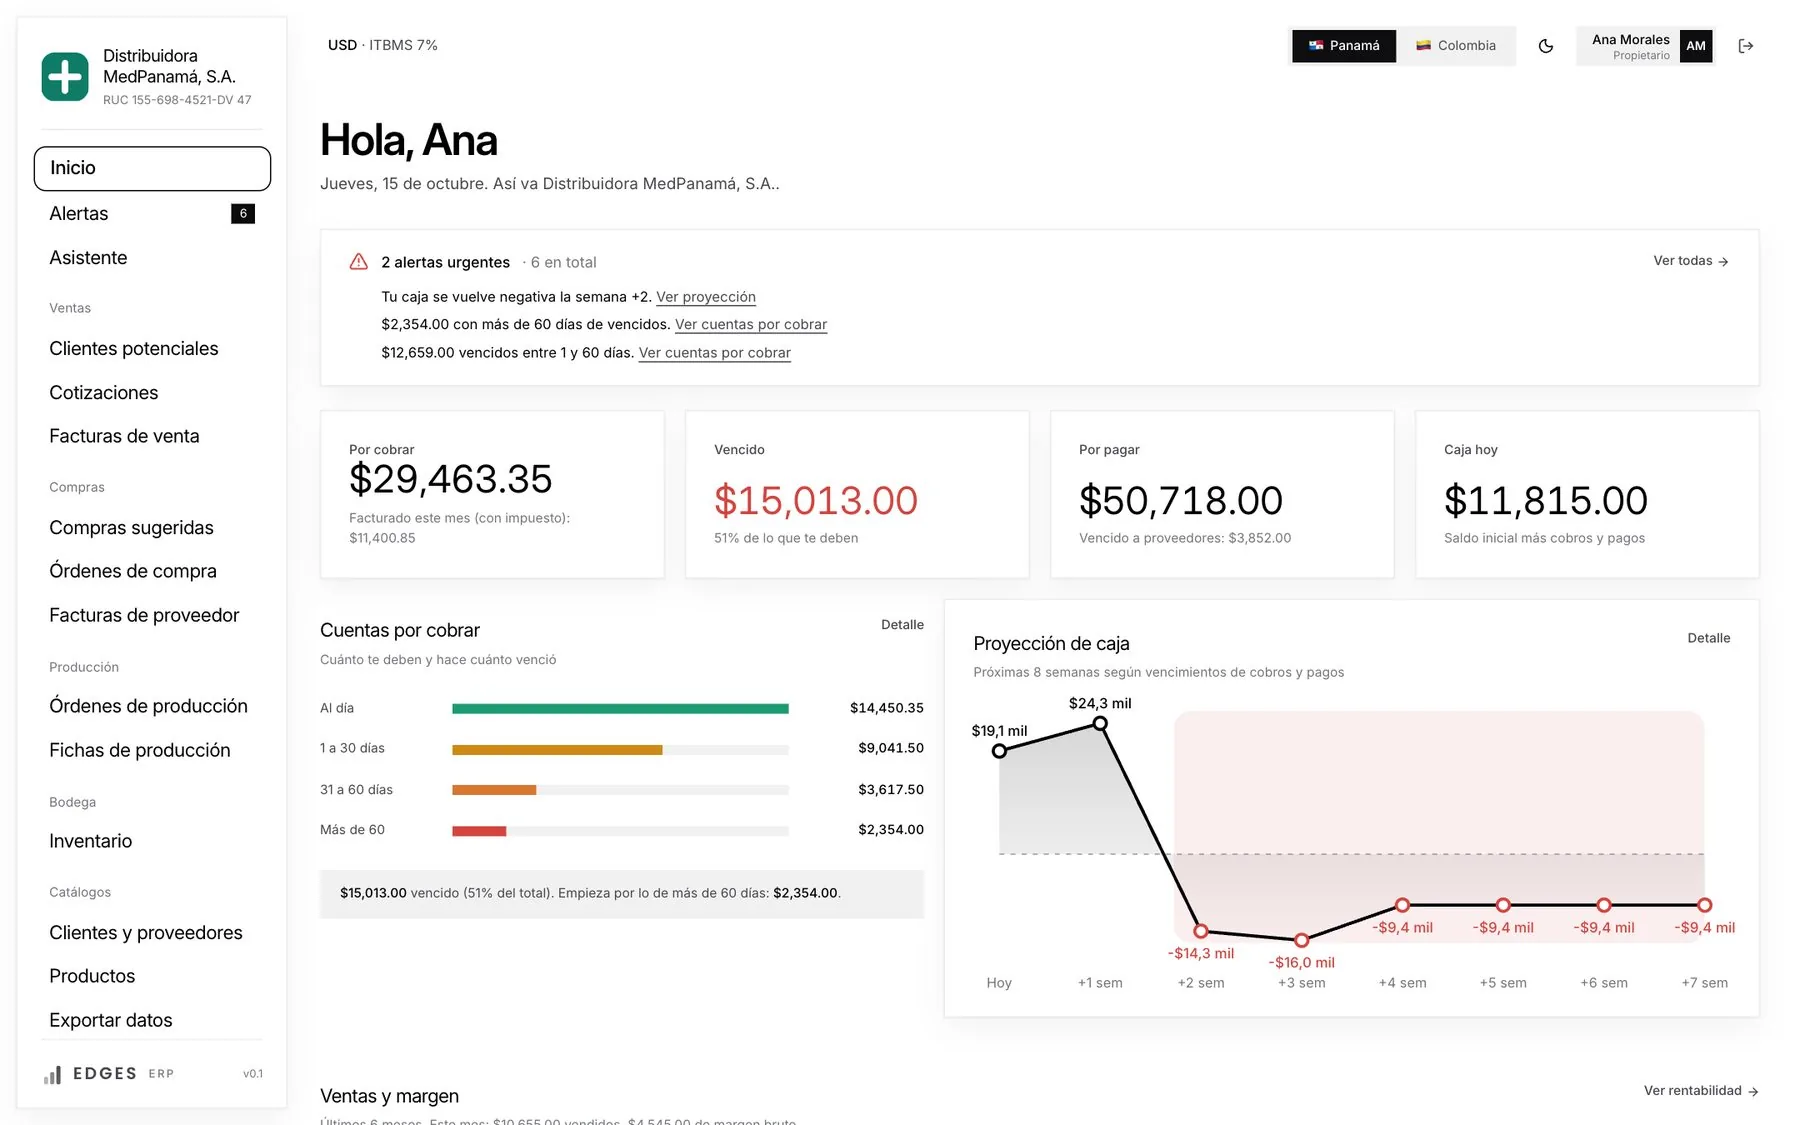Open Ver todas alerts arrow link
The image size is (1800, 1125).
click(x=1691, y=261)
